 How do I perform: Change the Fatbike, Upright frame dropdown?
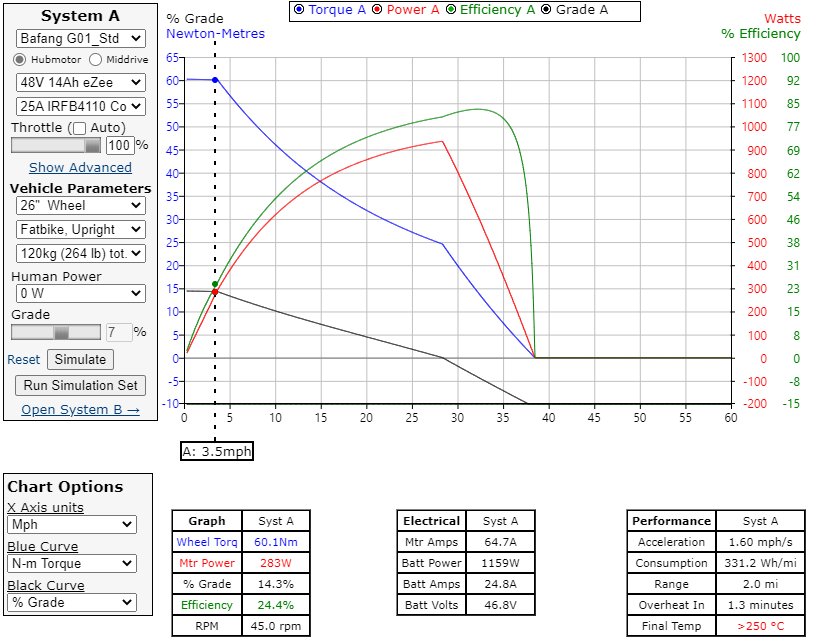click(80, 229)
